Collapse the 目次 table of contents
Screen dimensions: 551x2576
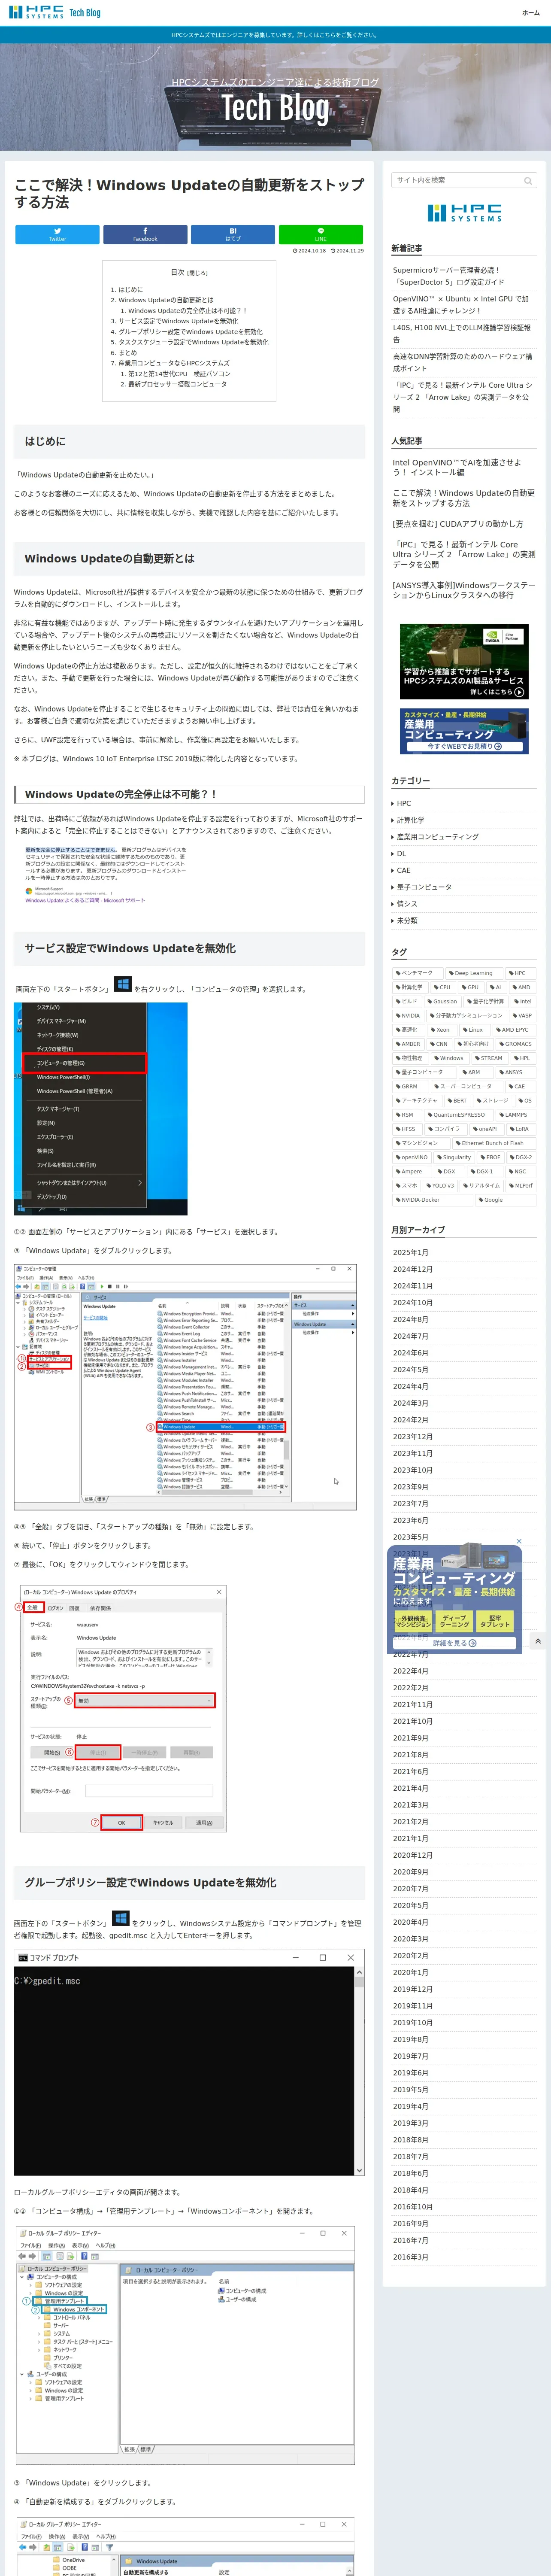(x=197, y=273)
